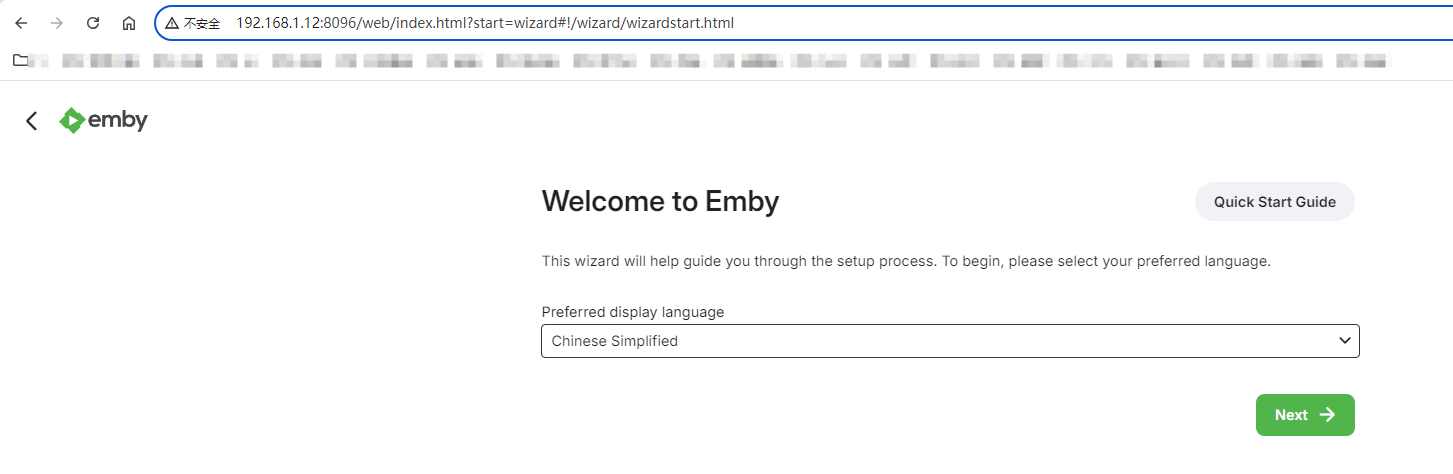Continue with the green Next button

[1305, 415]
